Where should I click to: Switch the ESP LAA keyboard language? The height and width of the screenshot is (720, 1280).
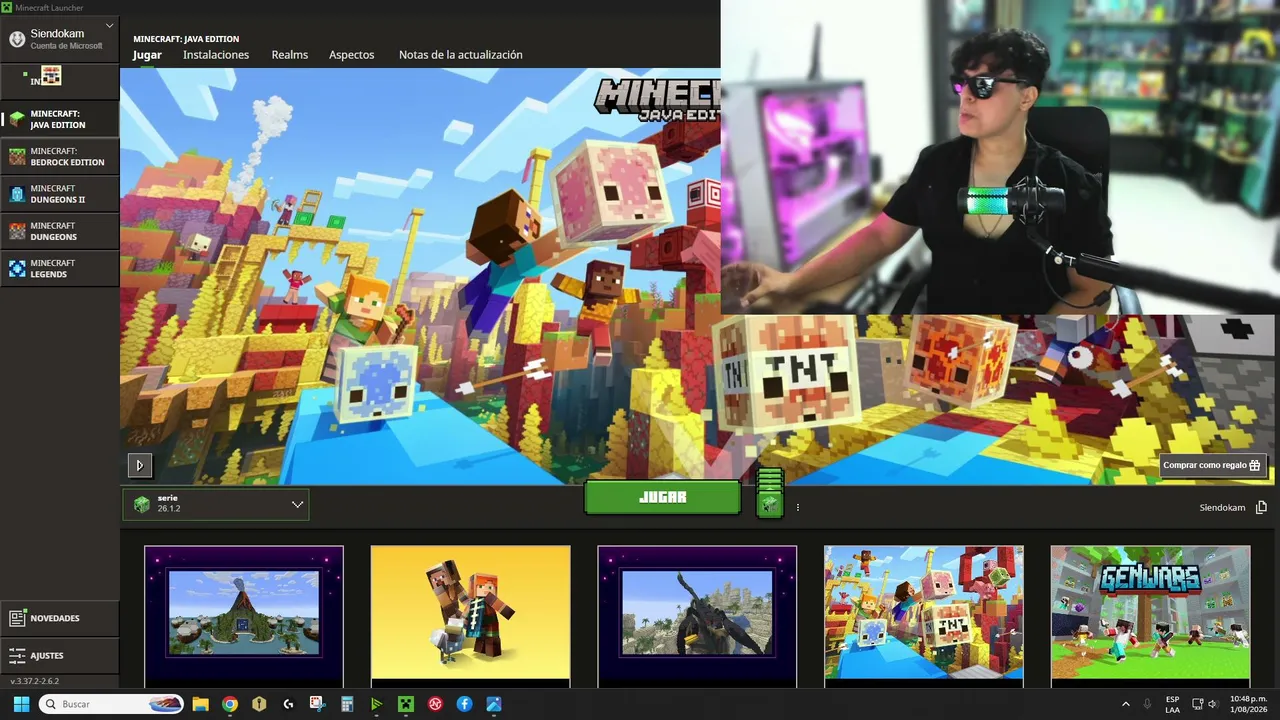(x=1172, y=704)
